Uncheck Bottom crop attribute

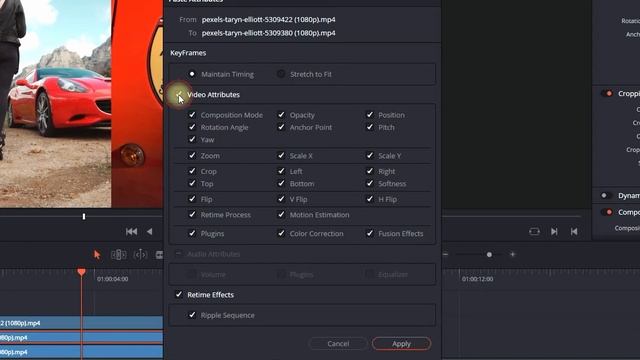pyautogui.click(x=281, y=183)
